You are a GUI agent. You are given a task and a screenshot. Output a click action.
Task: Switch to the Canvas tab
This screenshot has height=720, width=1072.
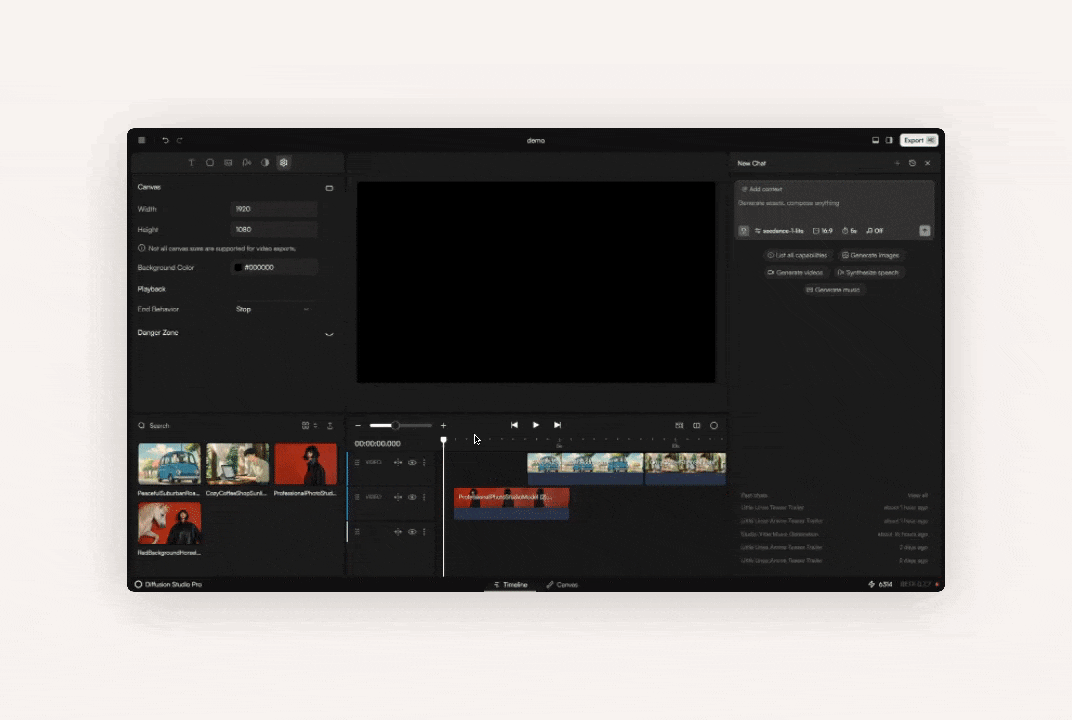pyautogui.click(x=561, y=584)
